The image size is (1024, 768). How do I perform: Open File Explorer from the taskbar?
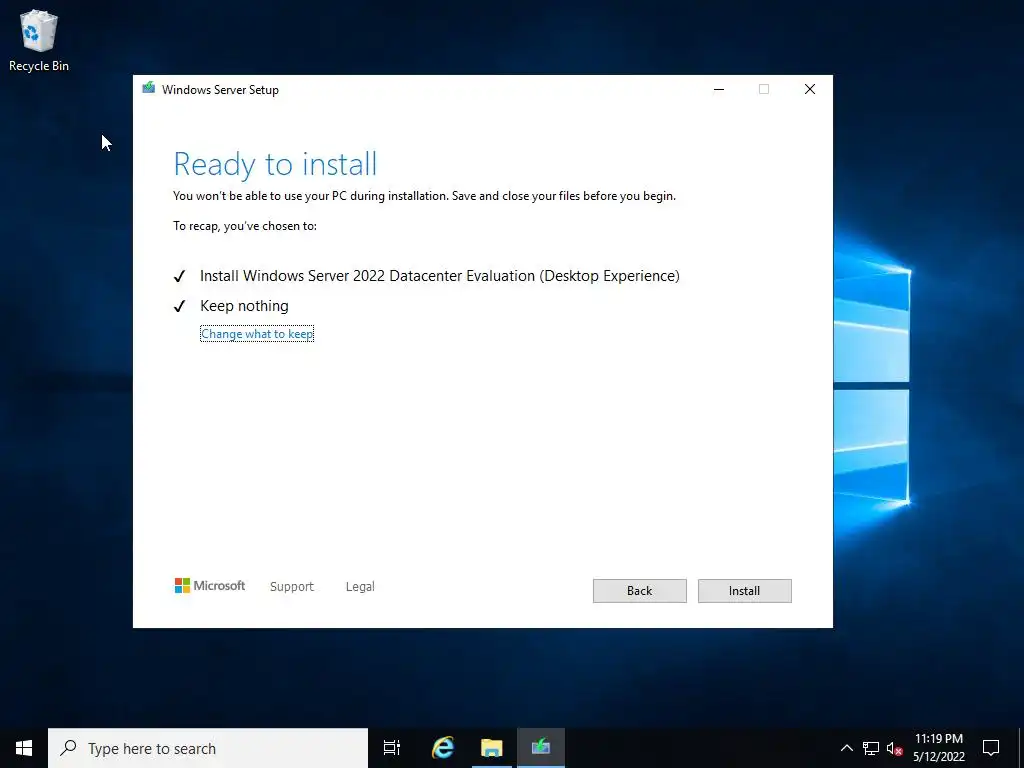492,748
